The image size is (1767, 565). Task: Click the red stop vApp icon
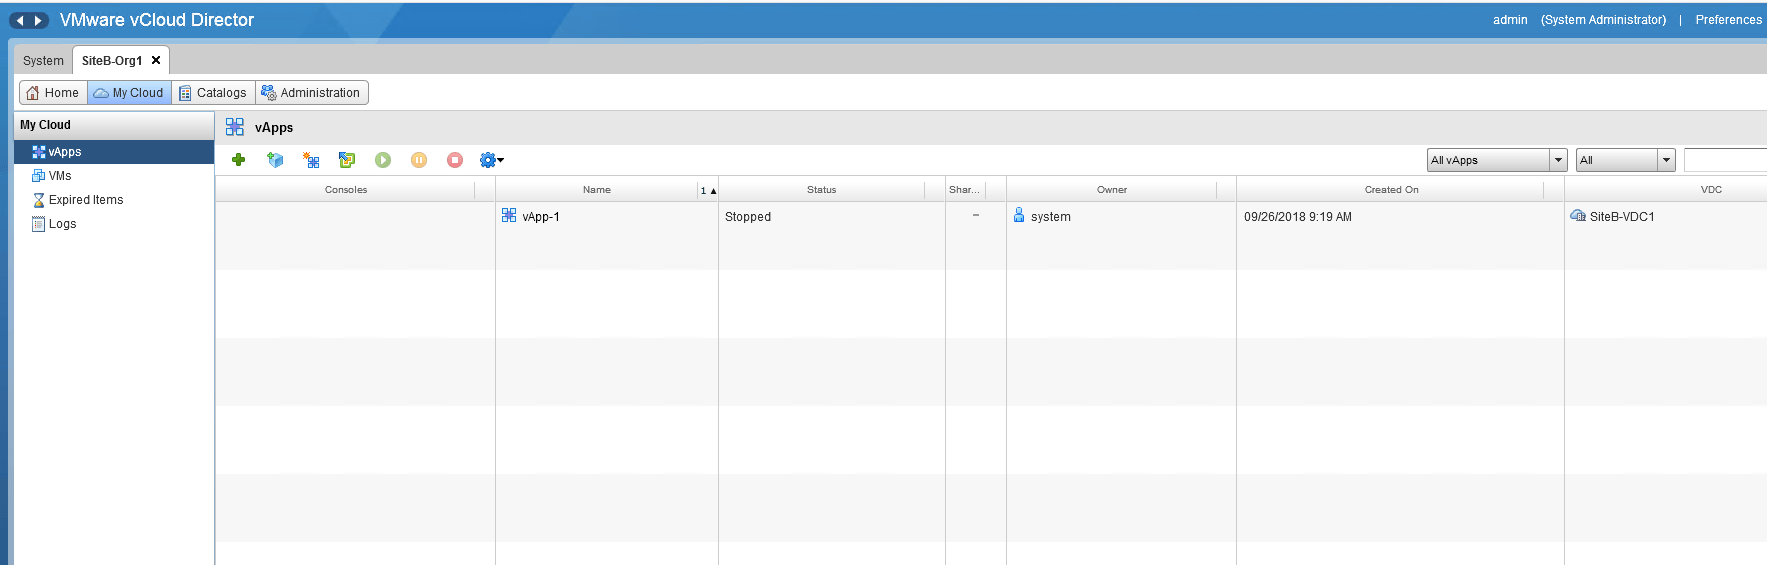click(x=455, y=160)
